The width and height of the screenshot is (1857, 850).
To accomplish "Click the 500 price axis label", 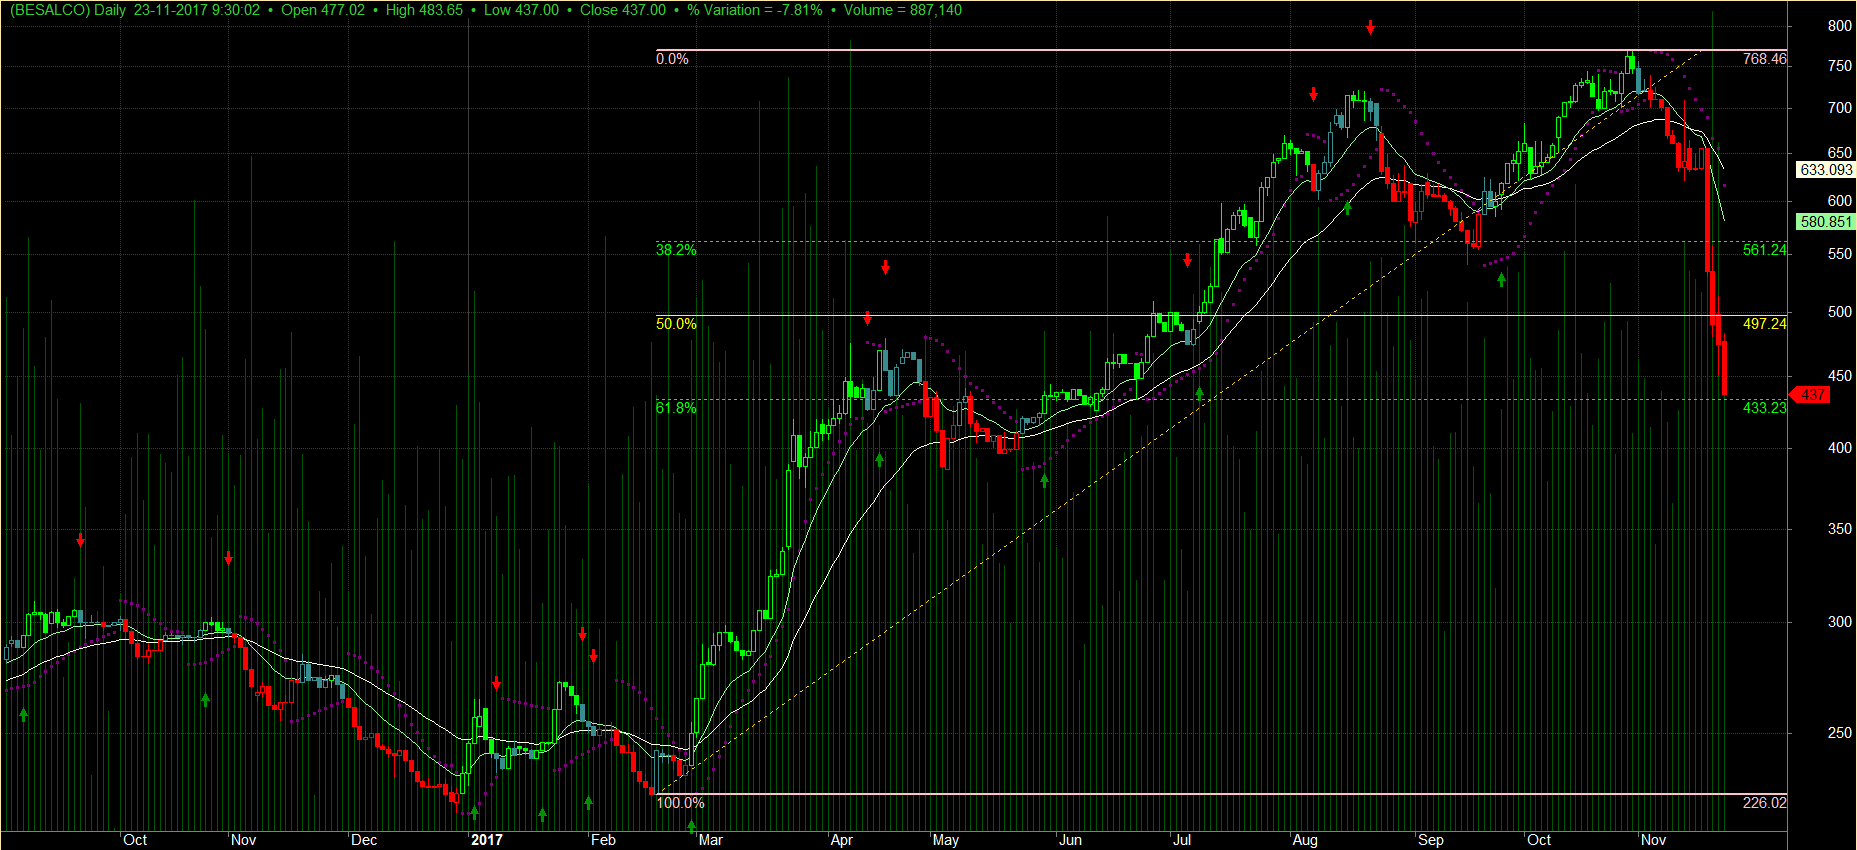I will [1839, 312].
